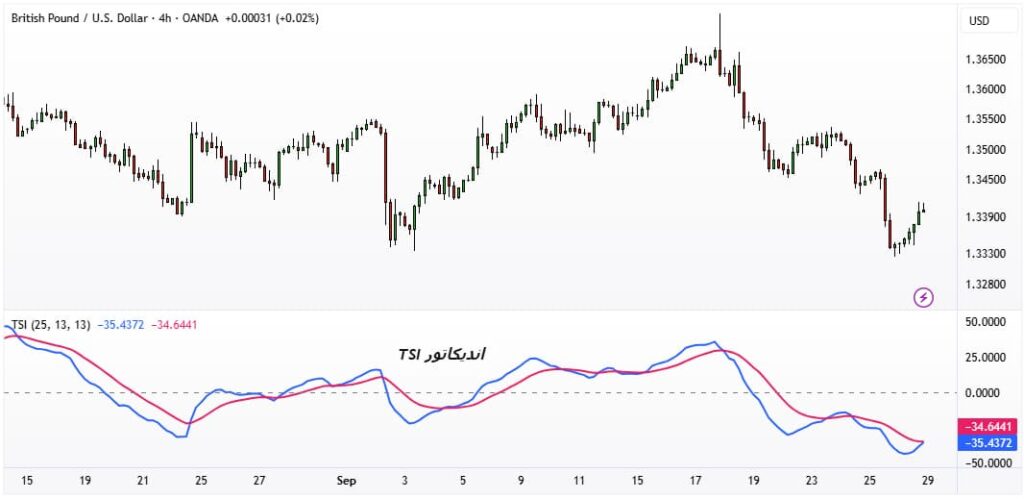
Task: Click the purple lightning bolt icon
Action: 925,297
